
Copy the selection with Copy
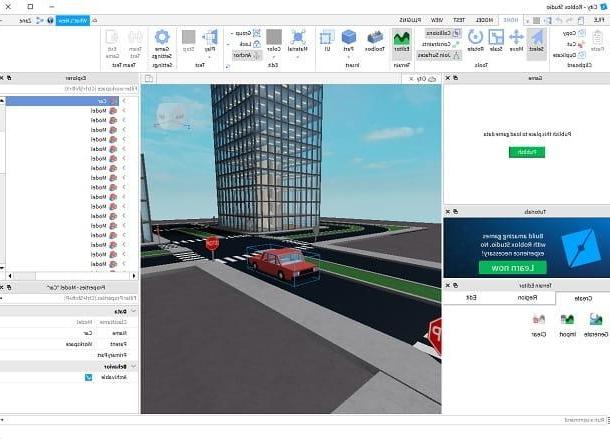574,33
